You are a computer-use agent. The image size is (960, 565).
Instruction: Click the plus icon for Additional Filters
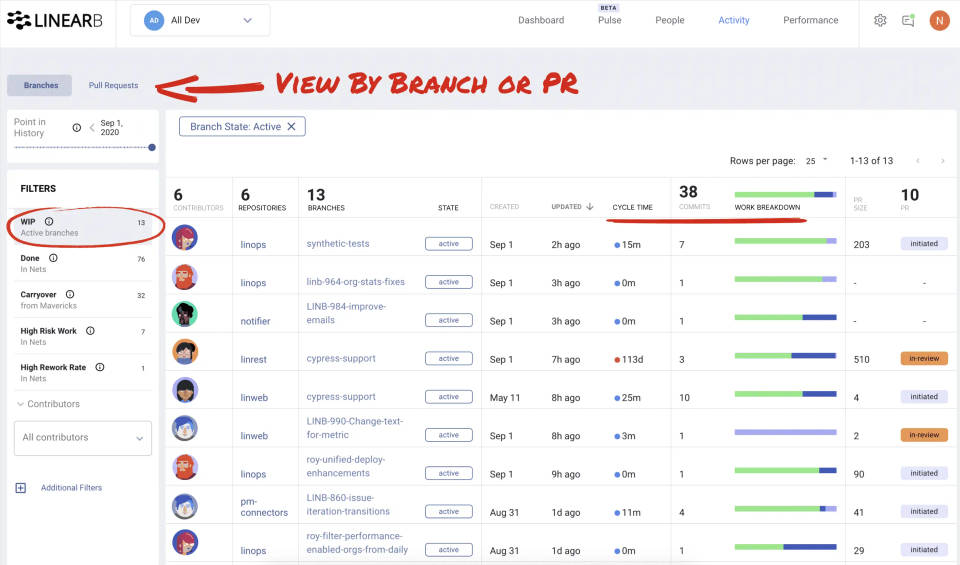pyautogui.click(x=20, y=488)
